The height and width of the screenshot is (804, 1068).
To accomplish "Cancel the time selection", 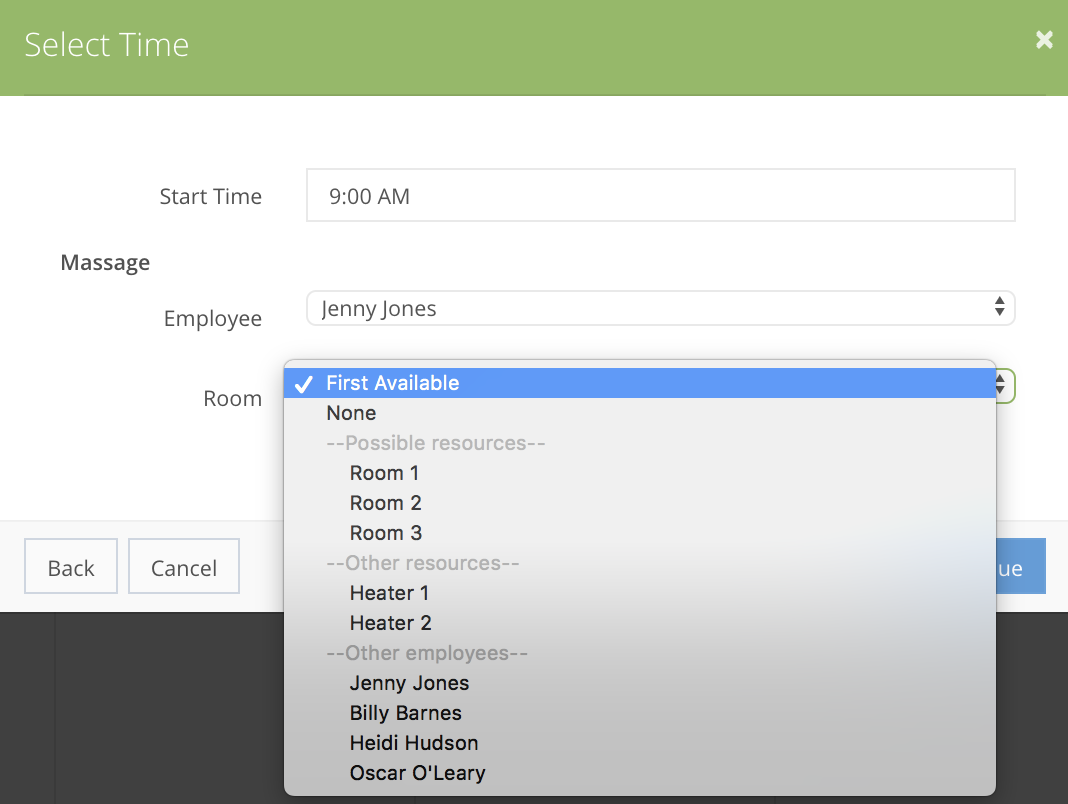I will click(183, 566).
